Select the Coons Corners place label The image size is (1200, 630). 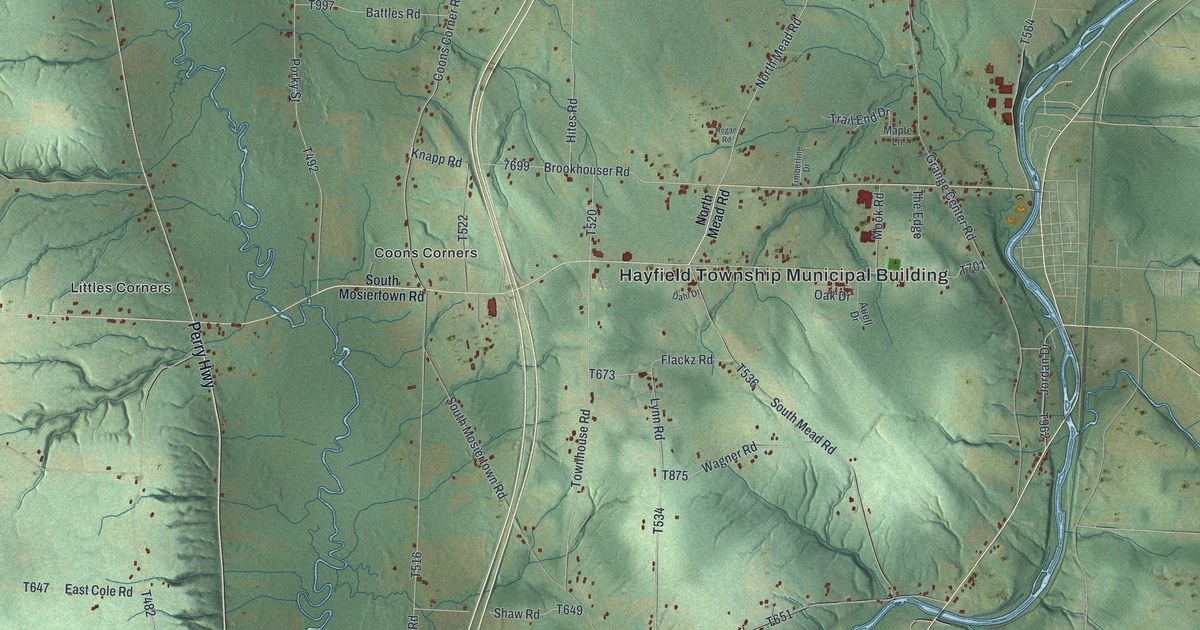[425, 253]
